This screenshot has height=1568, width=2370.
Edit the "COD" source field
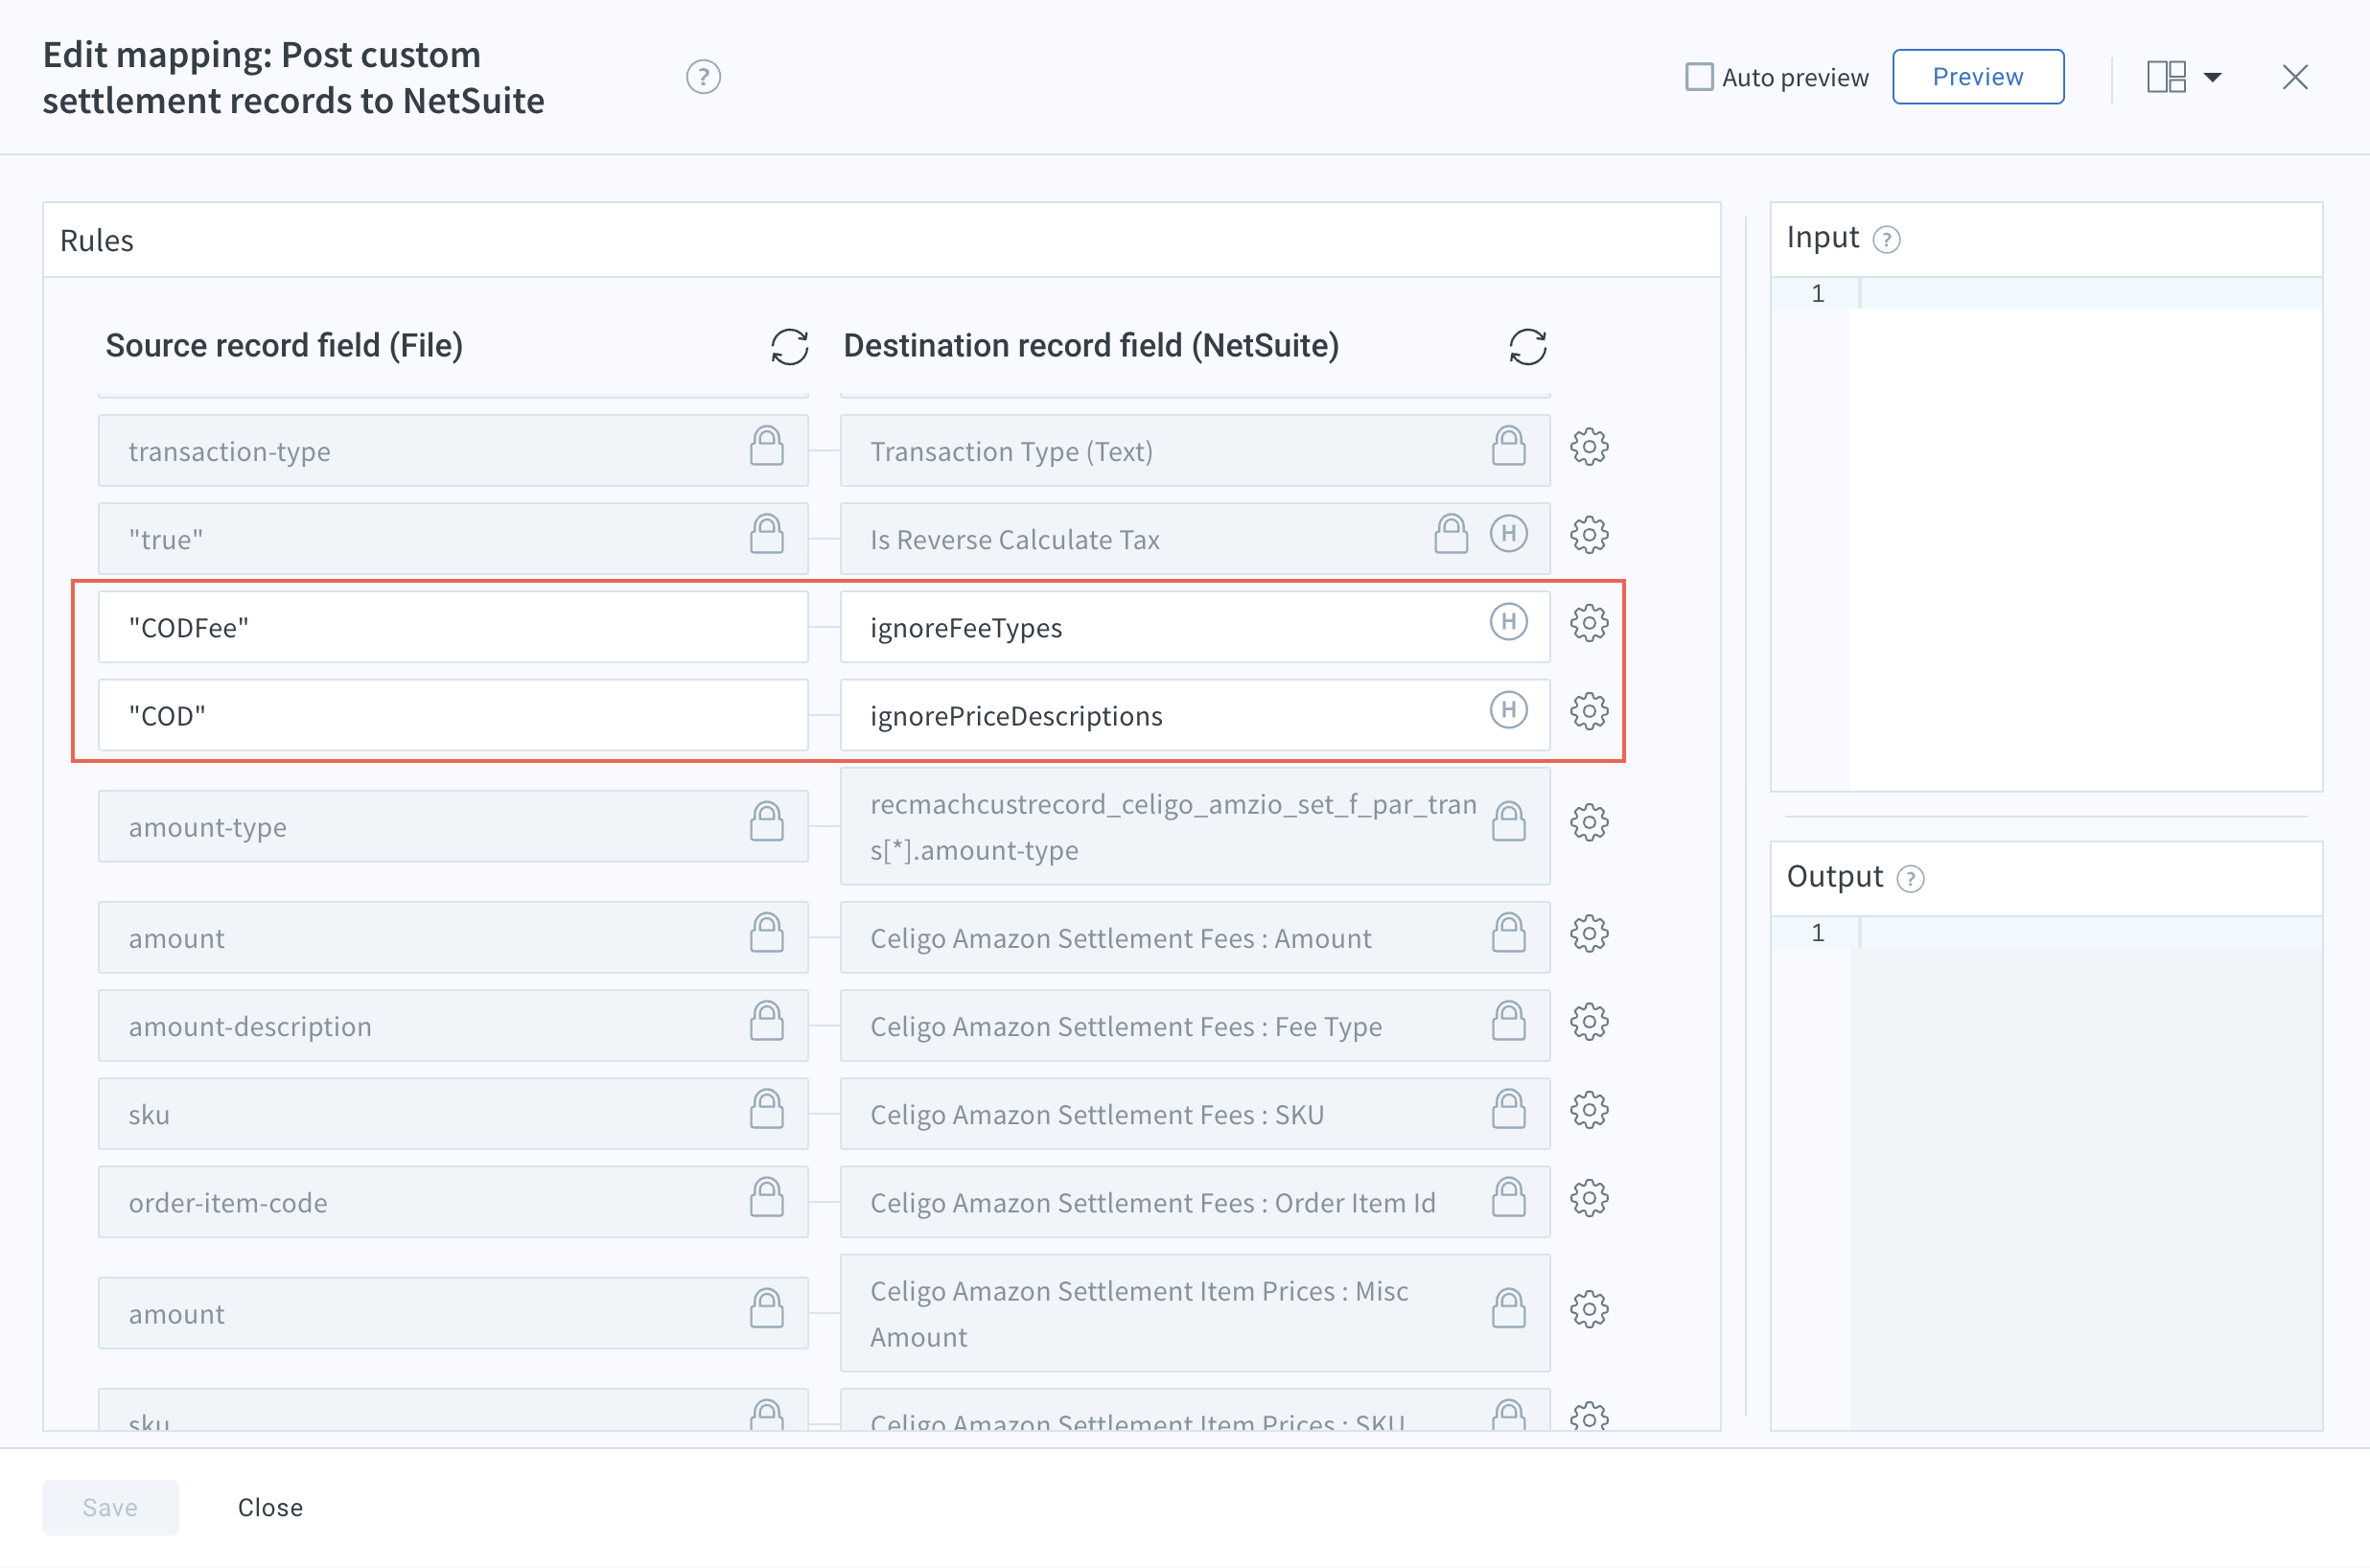[x=453, y=715]
